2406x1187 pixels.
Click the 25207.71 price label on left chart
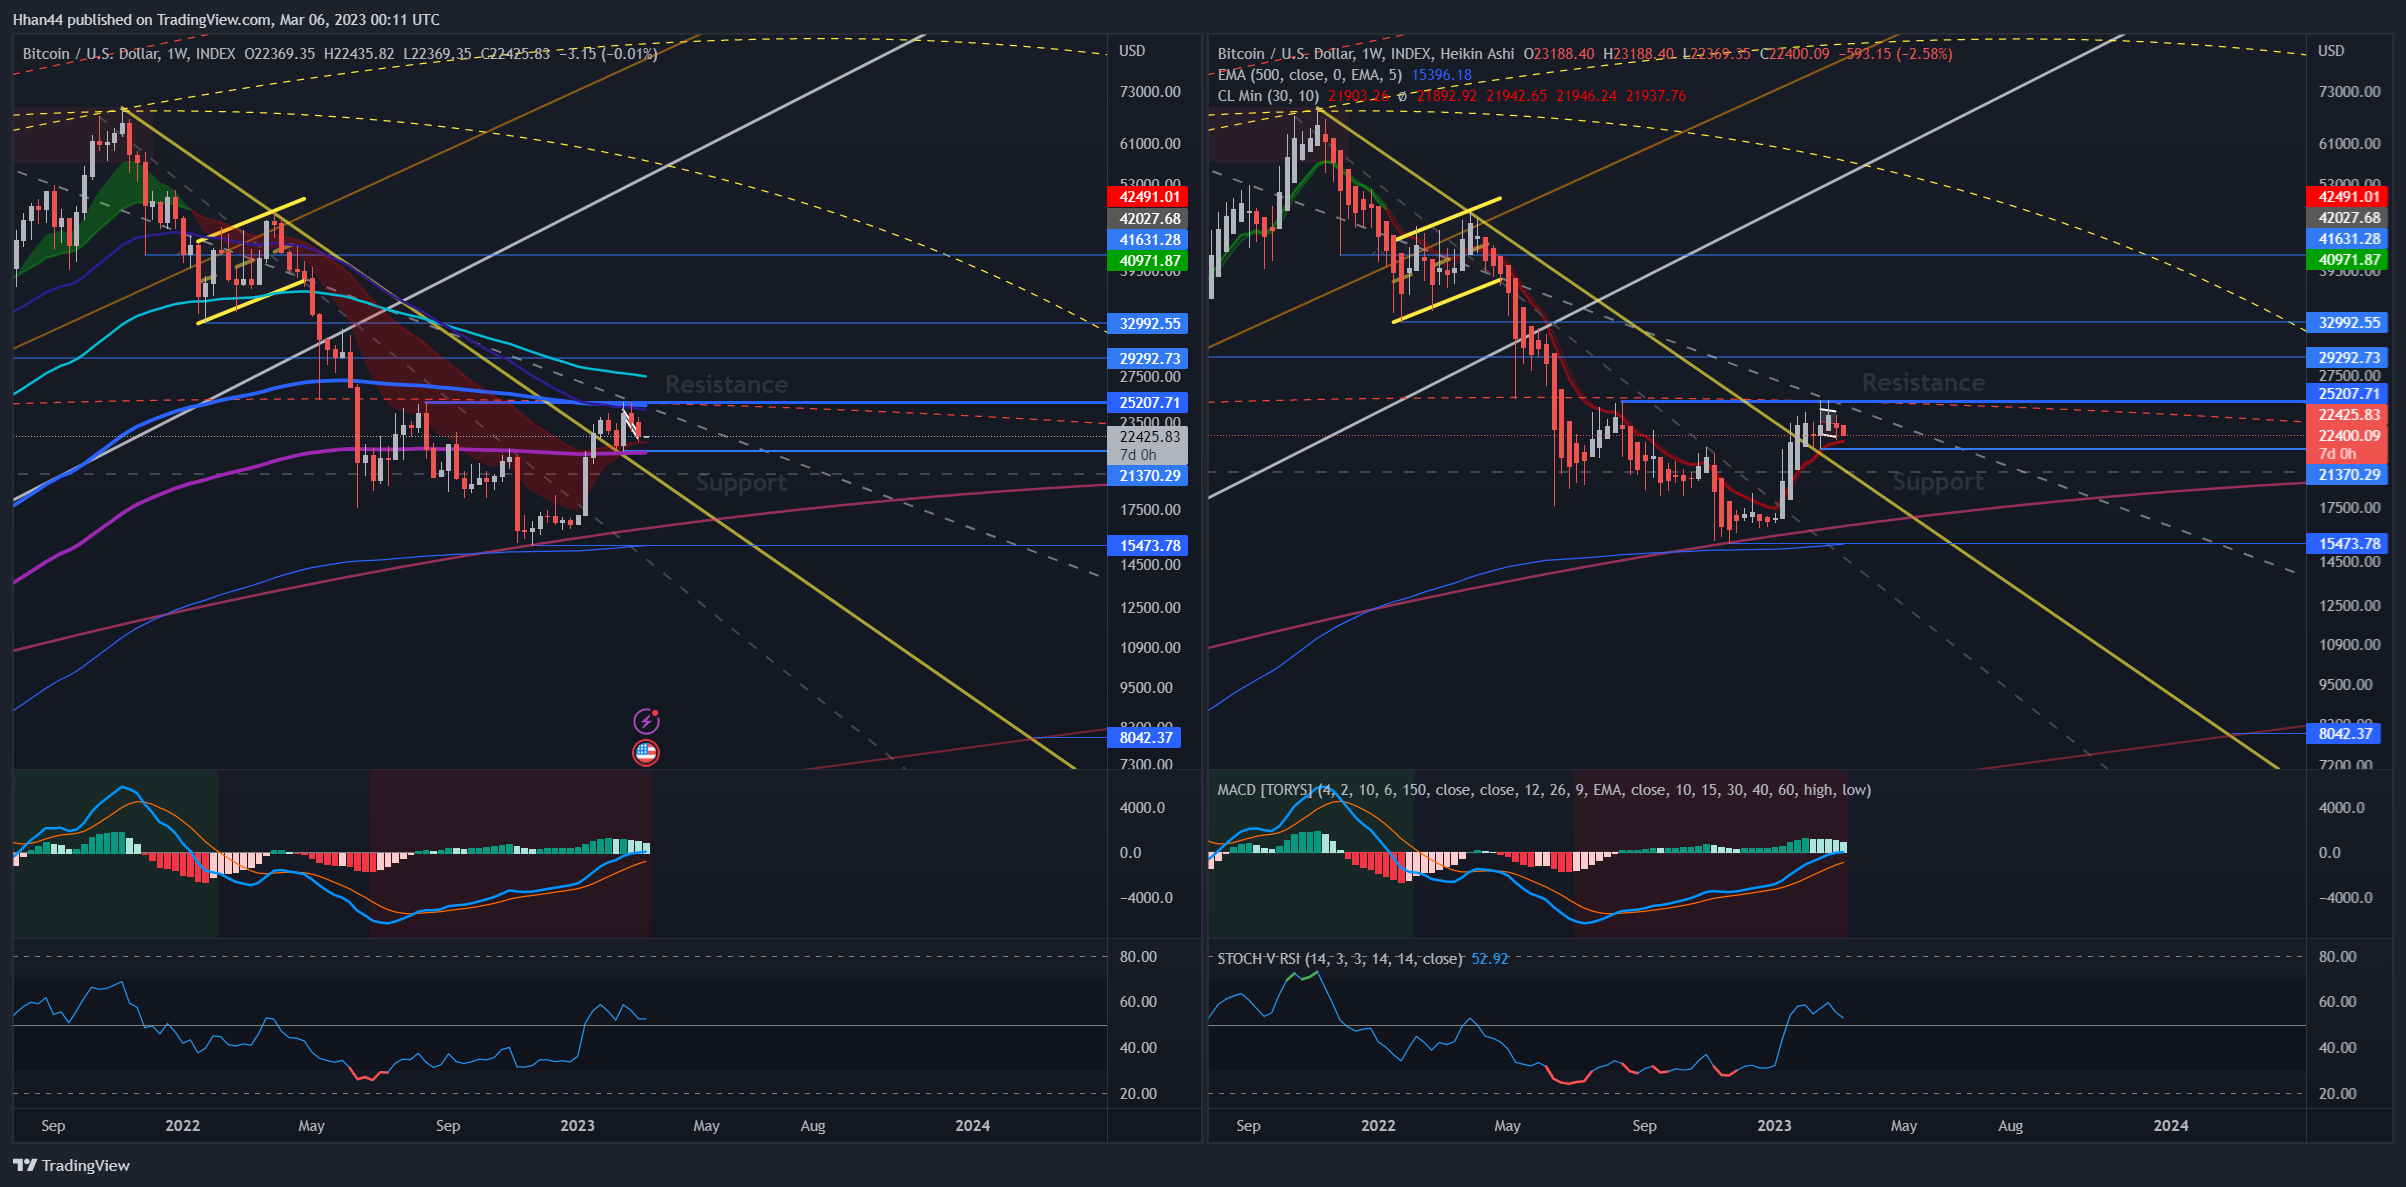tap(1147, 402)
